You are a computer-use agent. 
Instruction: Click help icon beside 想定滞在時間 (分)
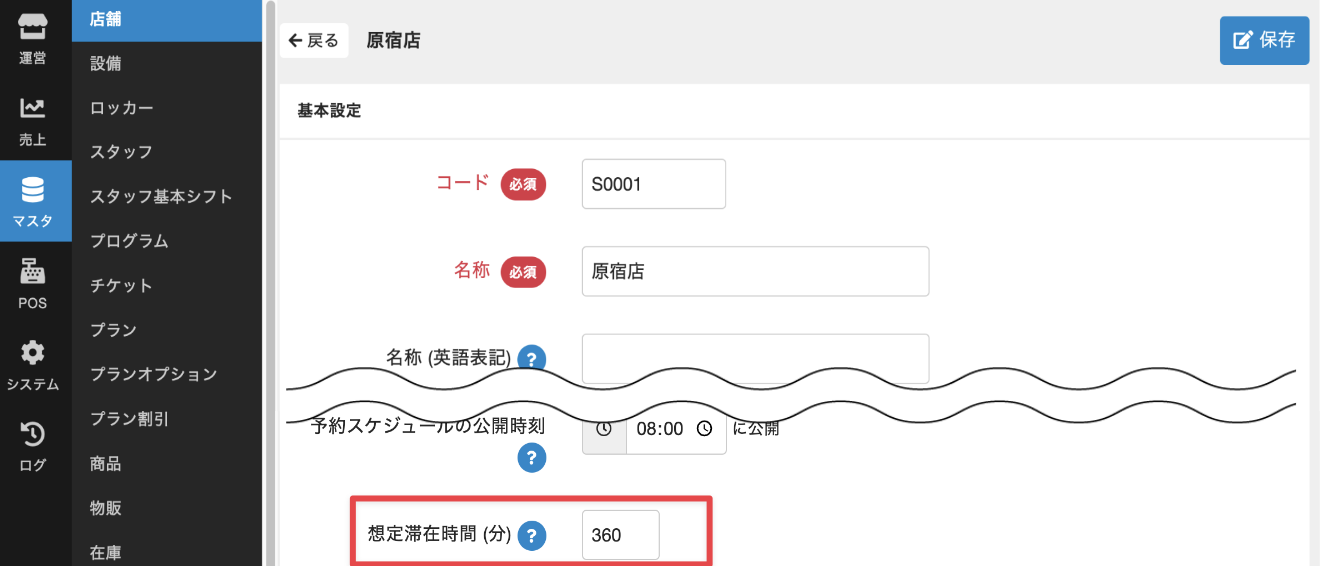pos(531,536)
